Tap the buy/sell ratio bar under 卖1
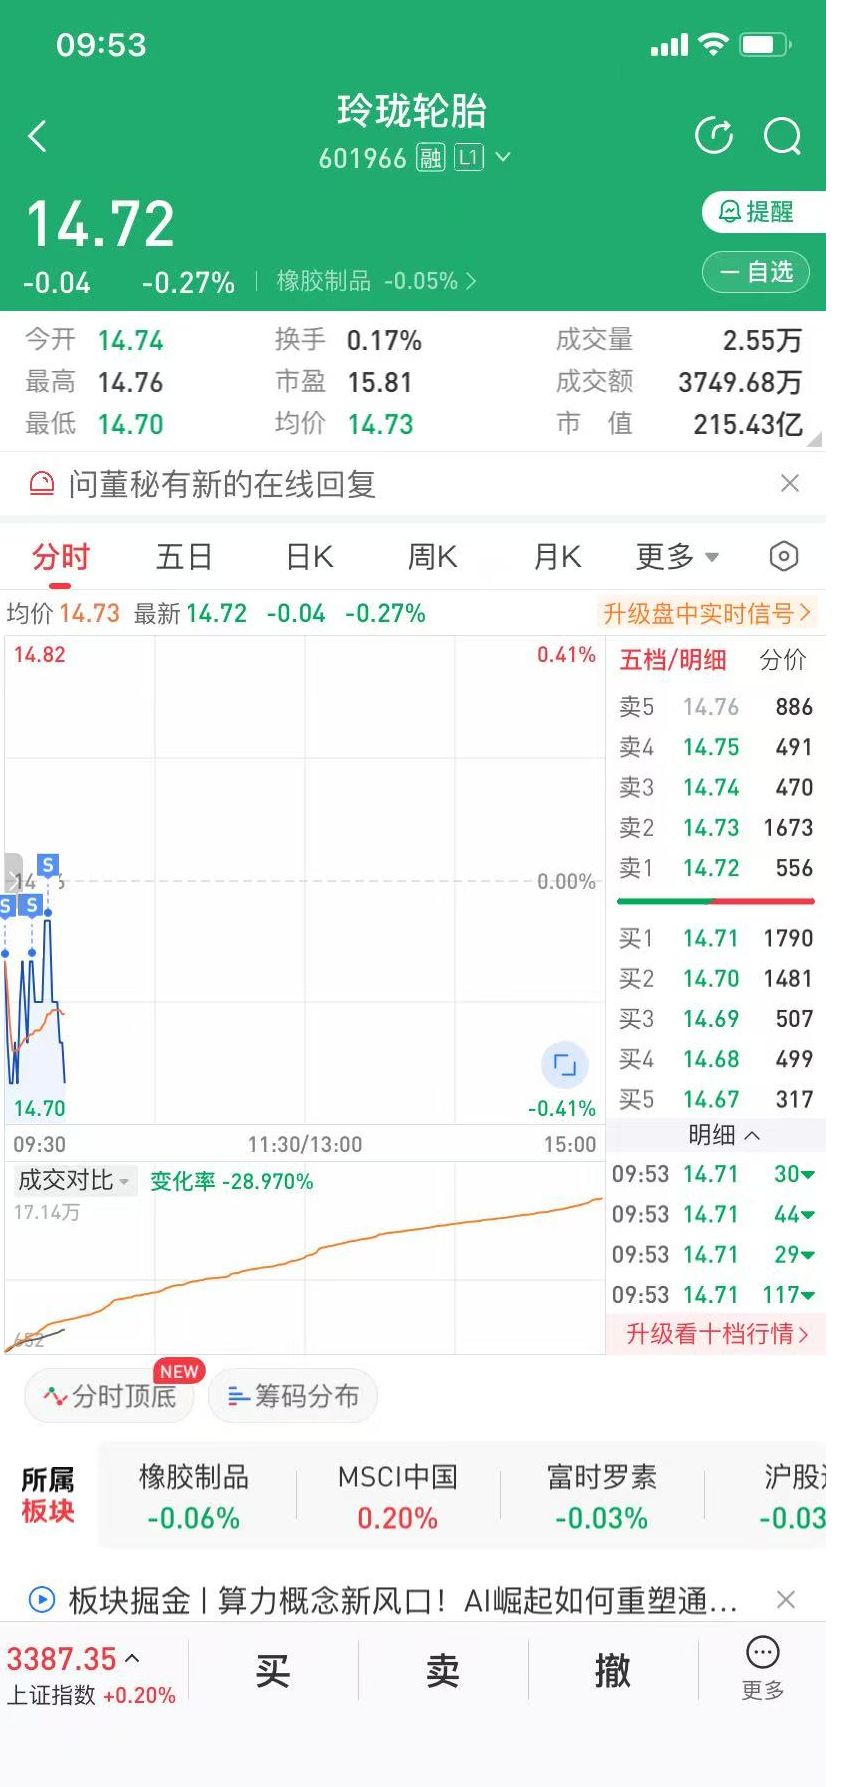The image size is (841, 1787). (x=716, y=901)
